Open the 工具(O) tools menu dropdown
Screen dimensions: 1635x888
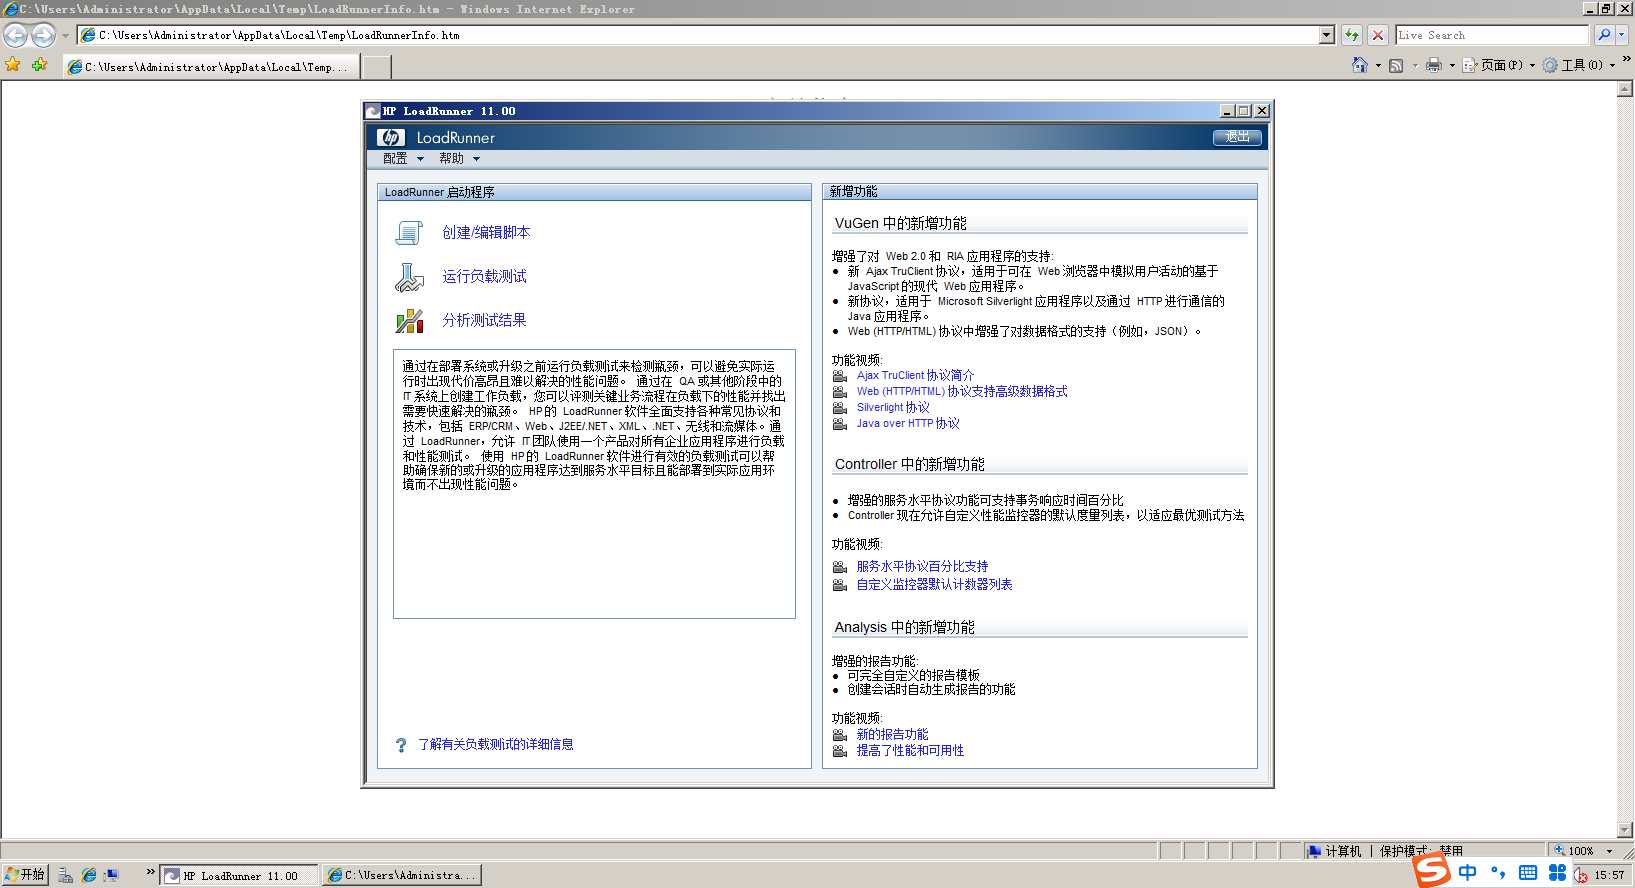click(x=1579, y=65)
